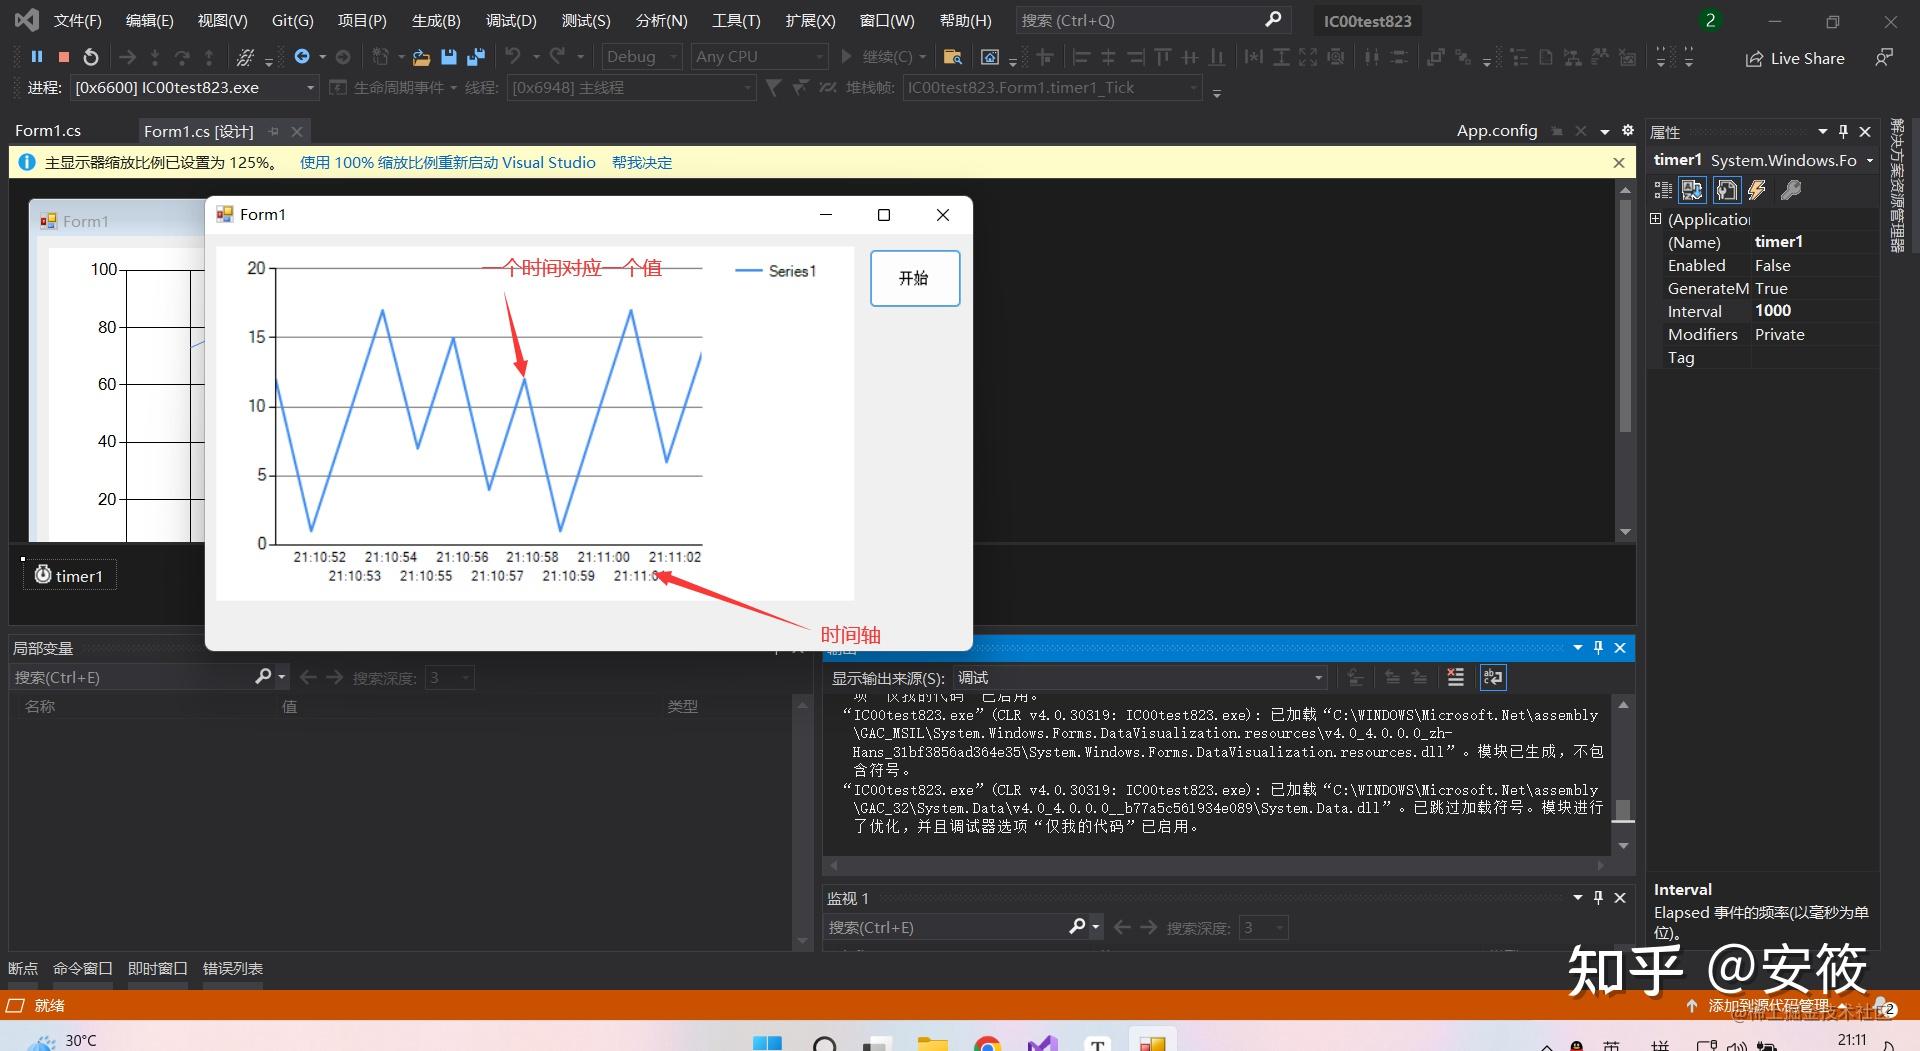
Task: Switch to the Form1.cs tab
Action: [48, 130]
